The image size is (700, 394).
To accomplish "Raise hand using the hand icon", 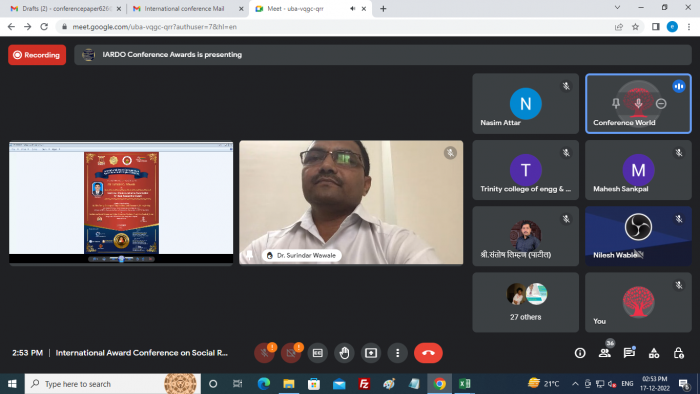I will click(344, 353).
